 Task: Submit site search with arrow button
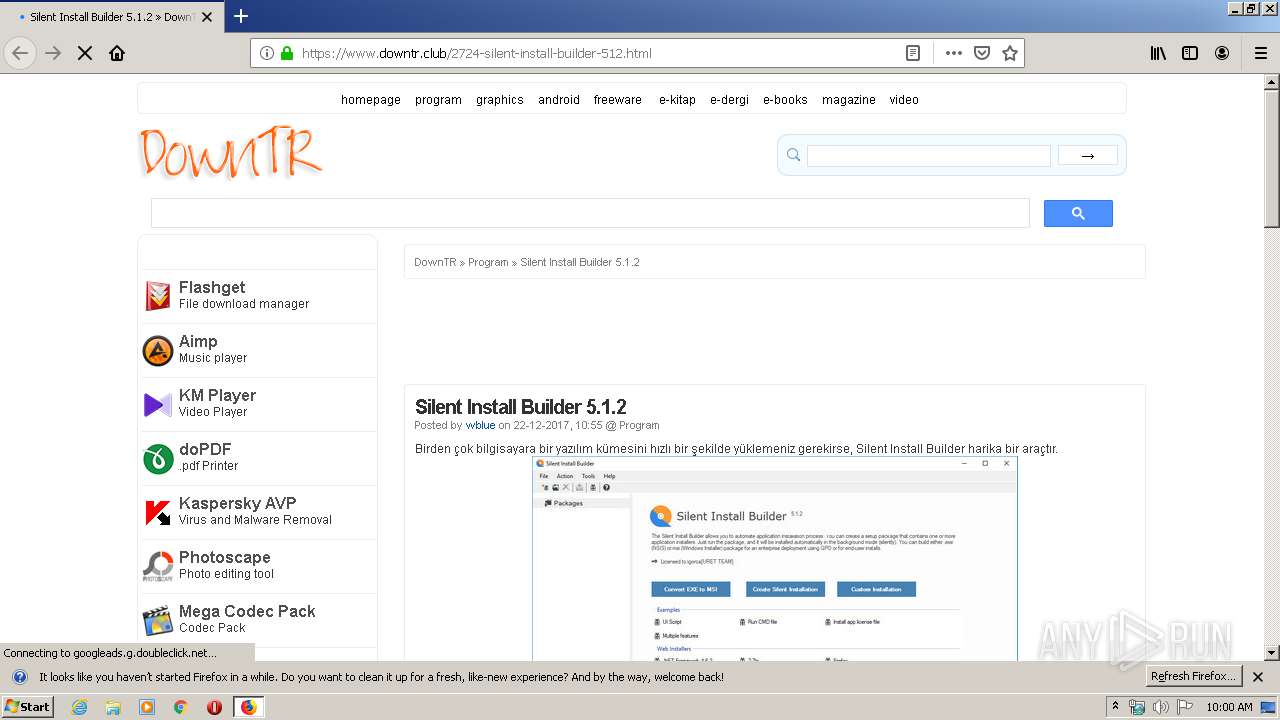coord(1088,155)
